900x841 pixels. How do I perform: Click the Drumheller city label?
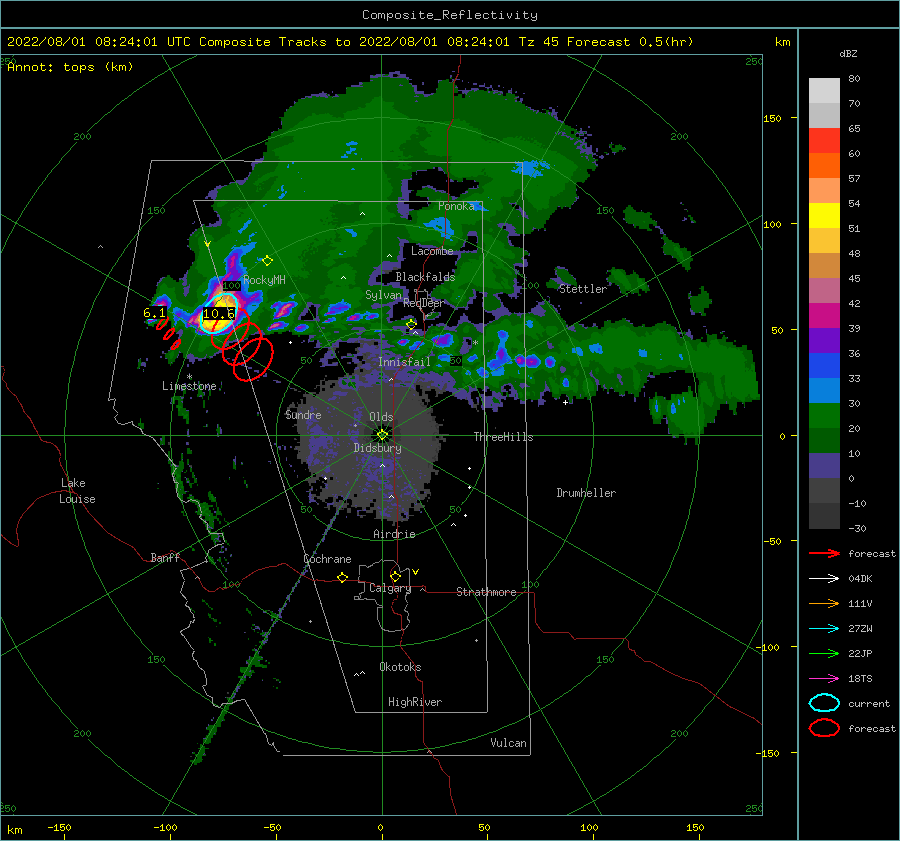point(586,493)
